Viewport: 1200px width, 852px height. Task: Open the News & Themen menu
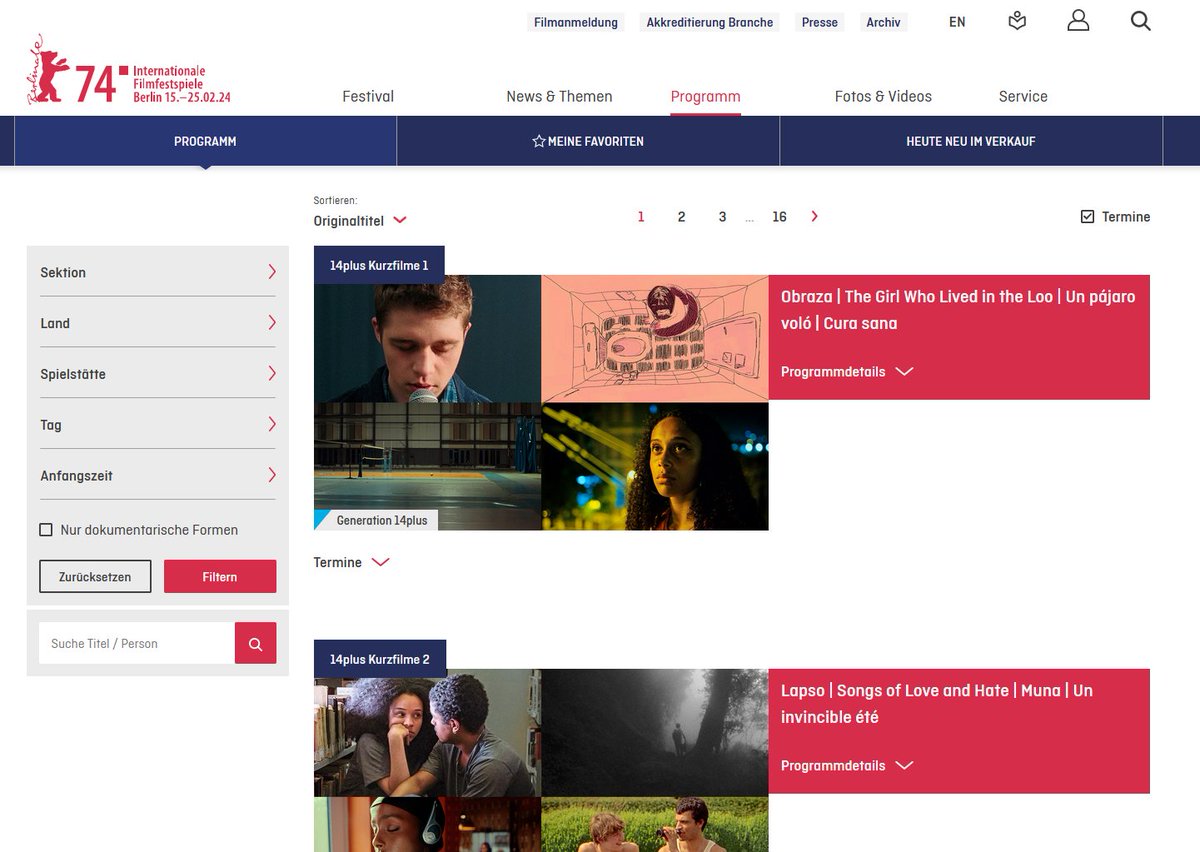(x=559, y=97)
